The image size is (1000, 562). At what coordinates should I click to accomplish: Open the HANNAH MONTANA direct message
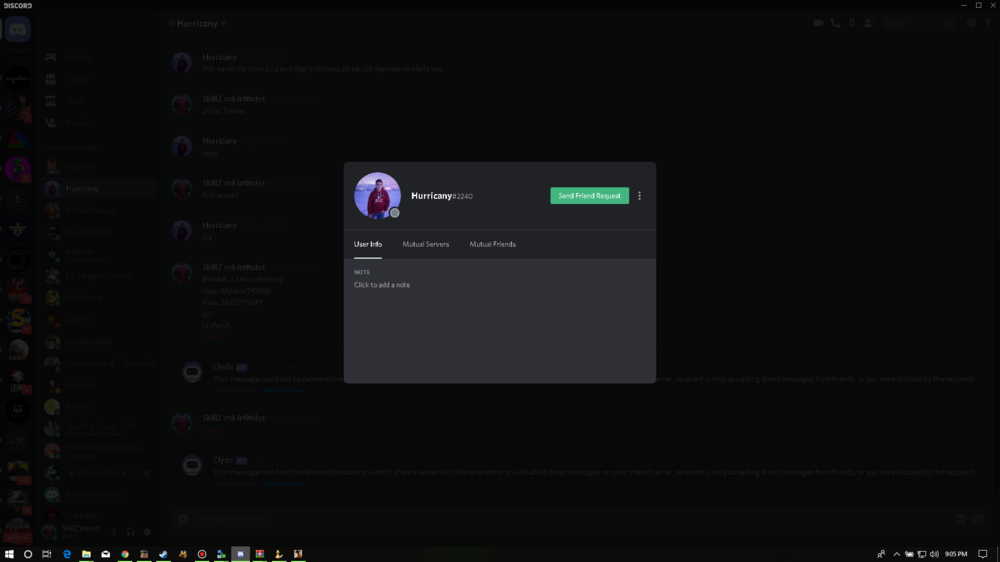pyautogui.click(x=98, y=450)
